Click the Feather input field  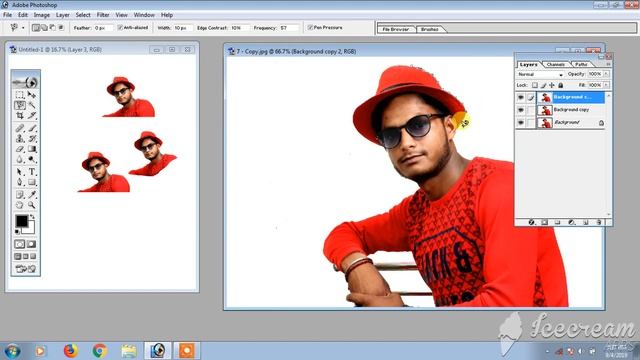tap(103, 28)
